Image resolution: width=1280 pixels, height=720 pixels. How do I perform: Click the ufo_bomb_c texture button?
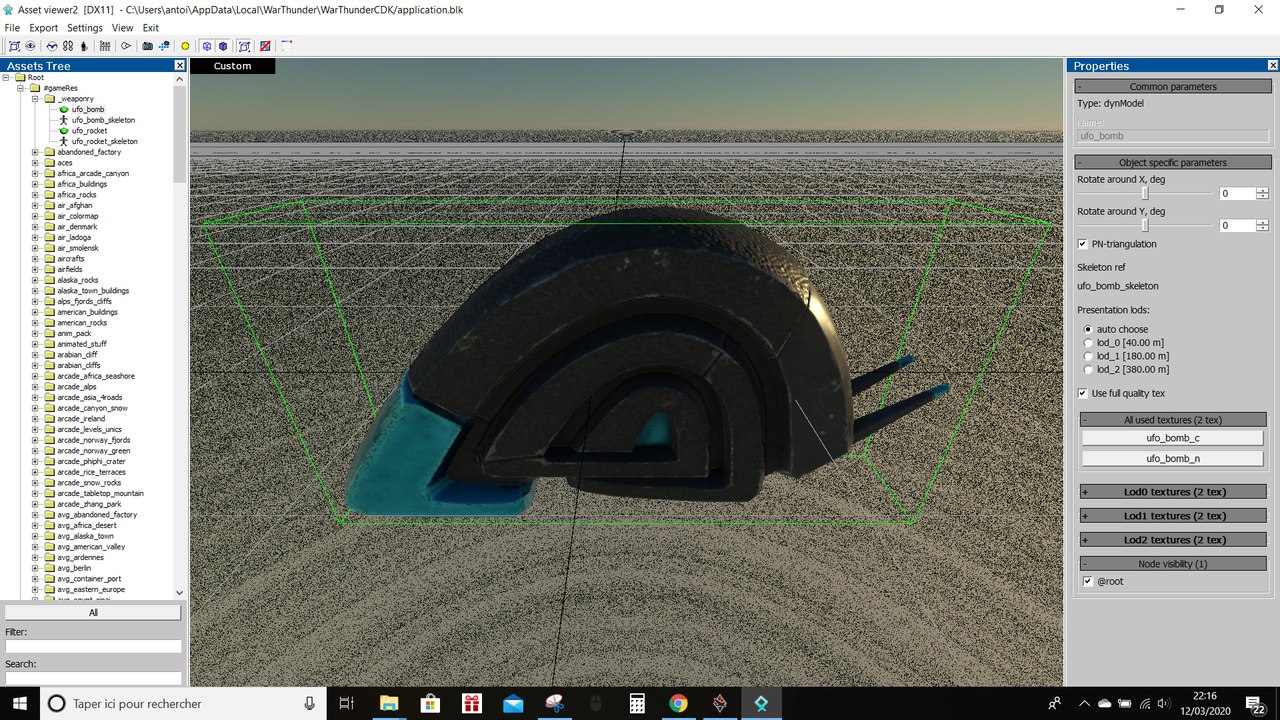click(x=1173, y=438)
